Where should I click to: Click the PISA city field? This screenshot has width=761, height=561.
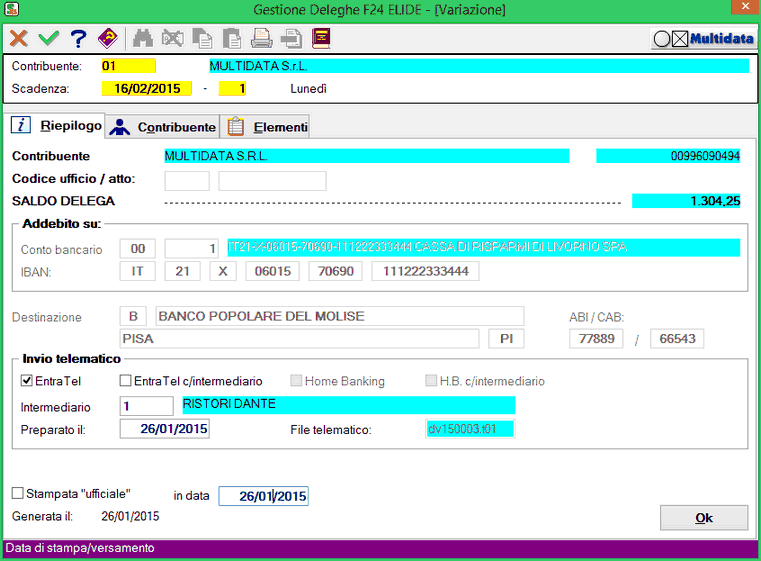pyautogui.click(x=299, y=338)
